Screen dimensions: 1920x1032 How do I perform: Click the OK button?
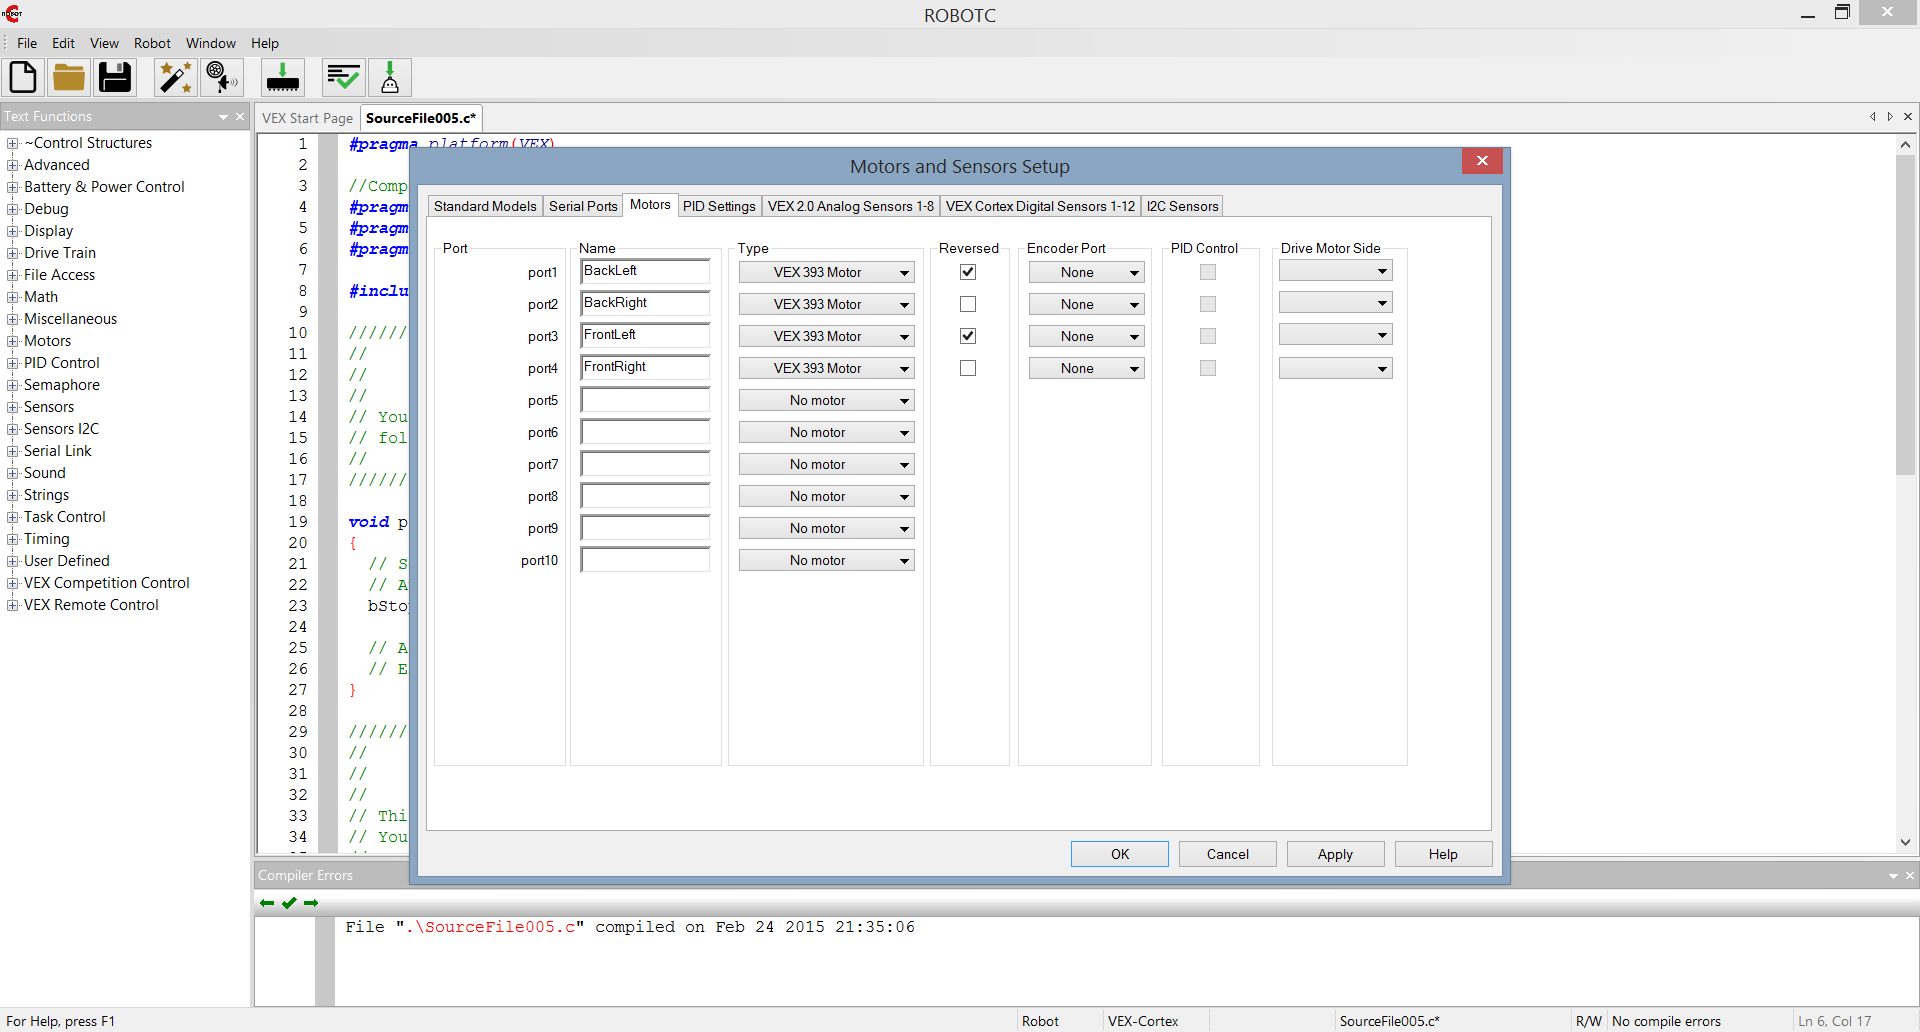pyautogui.click(x=1120, y=854)
